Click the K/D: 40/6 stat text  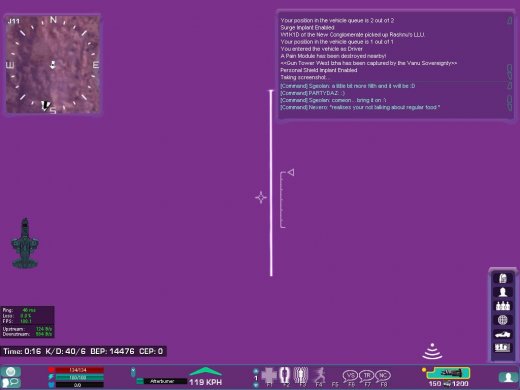(65, 351)
